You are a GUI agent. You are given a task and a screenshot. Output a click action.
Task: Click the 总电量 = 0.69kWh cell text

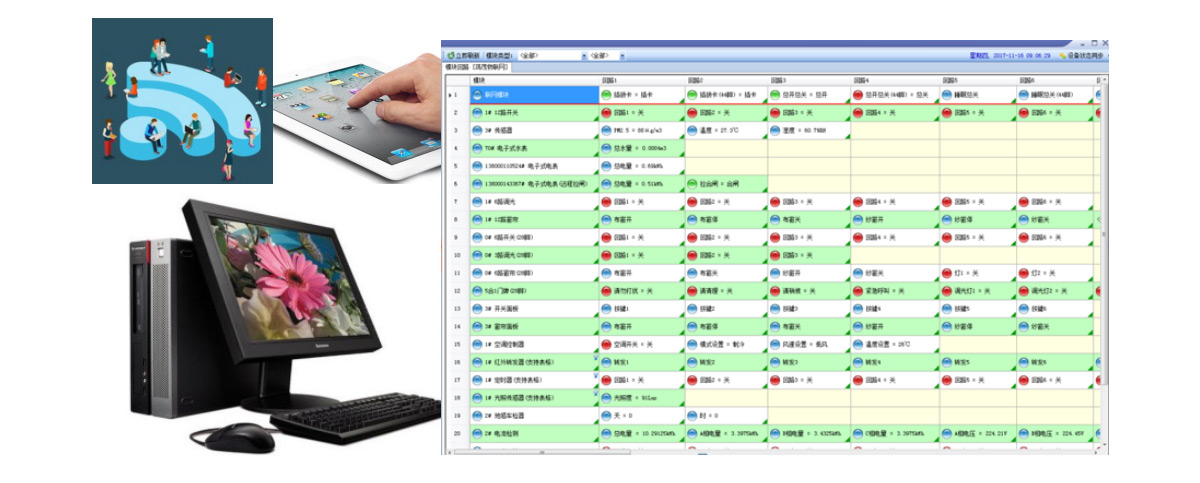tap(636, 166)
